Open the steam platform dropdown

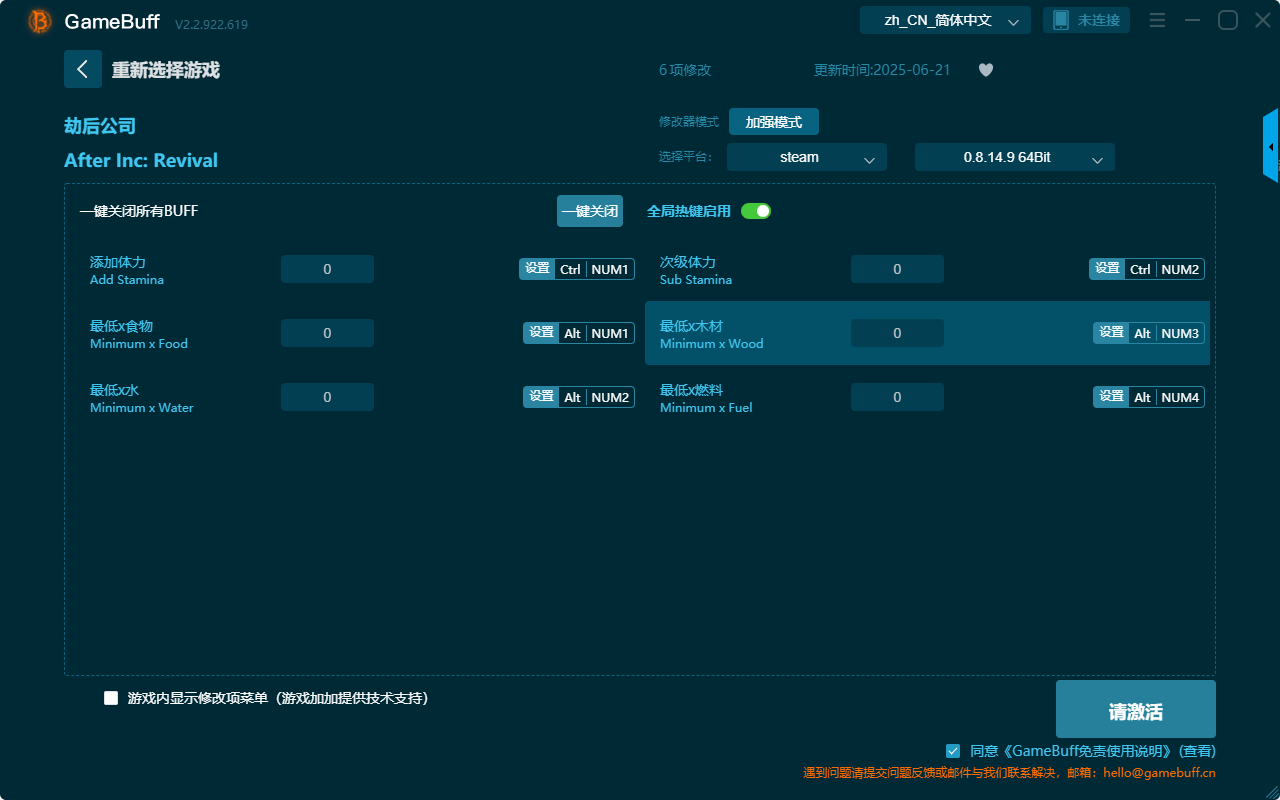click(806, 157)
